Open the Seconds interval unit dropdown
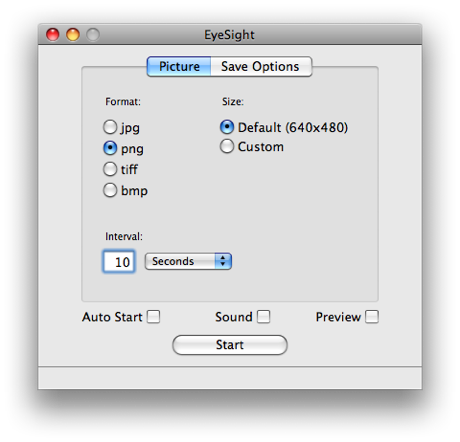460x442 pixels. tap(188, 261)
